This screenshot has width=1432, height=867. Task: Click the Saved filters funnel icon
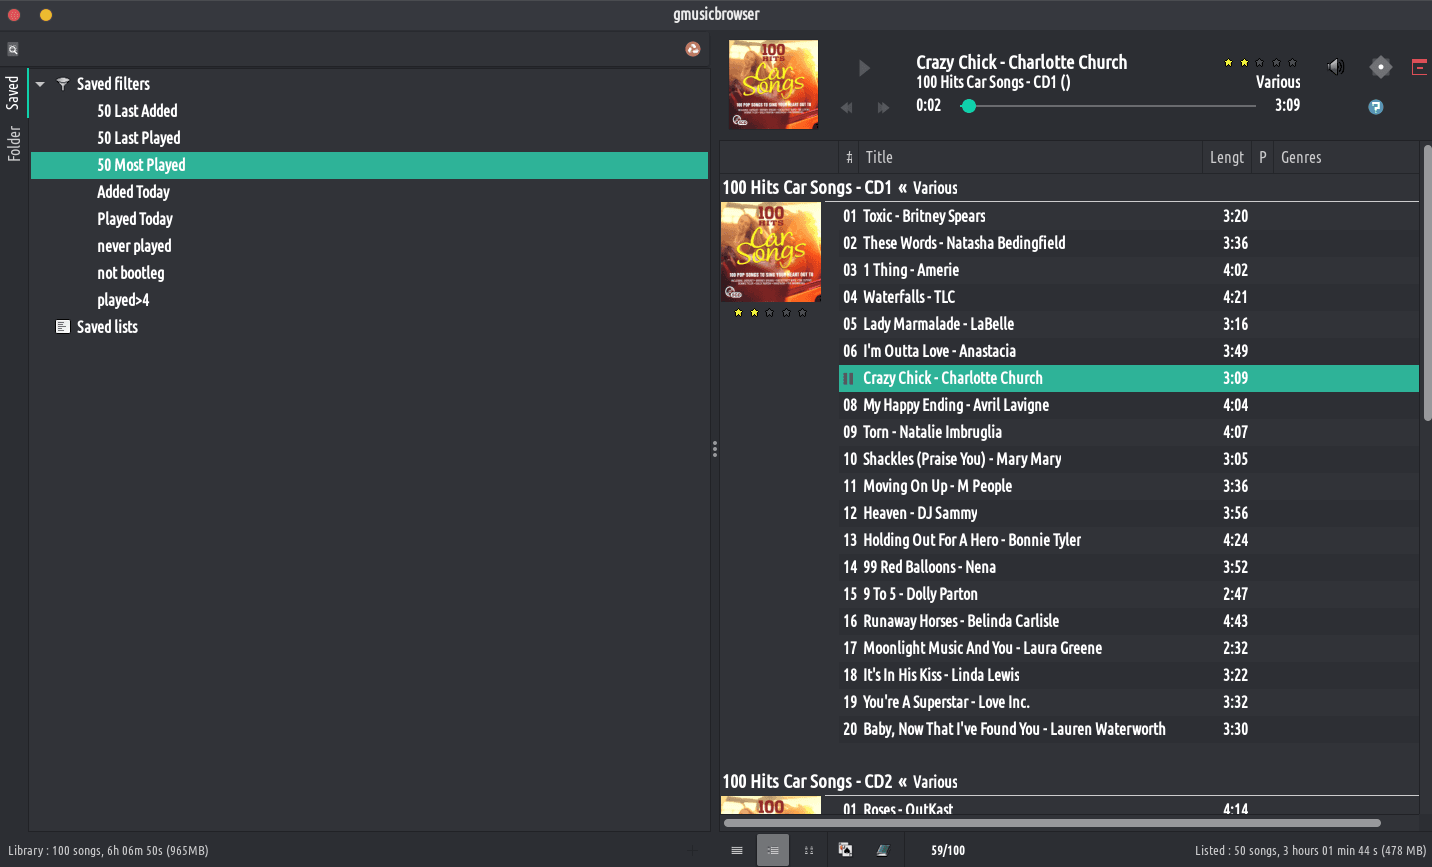[63, 84]
